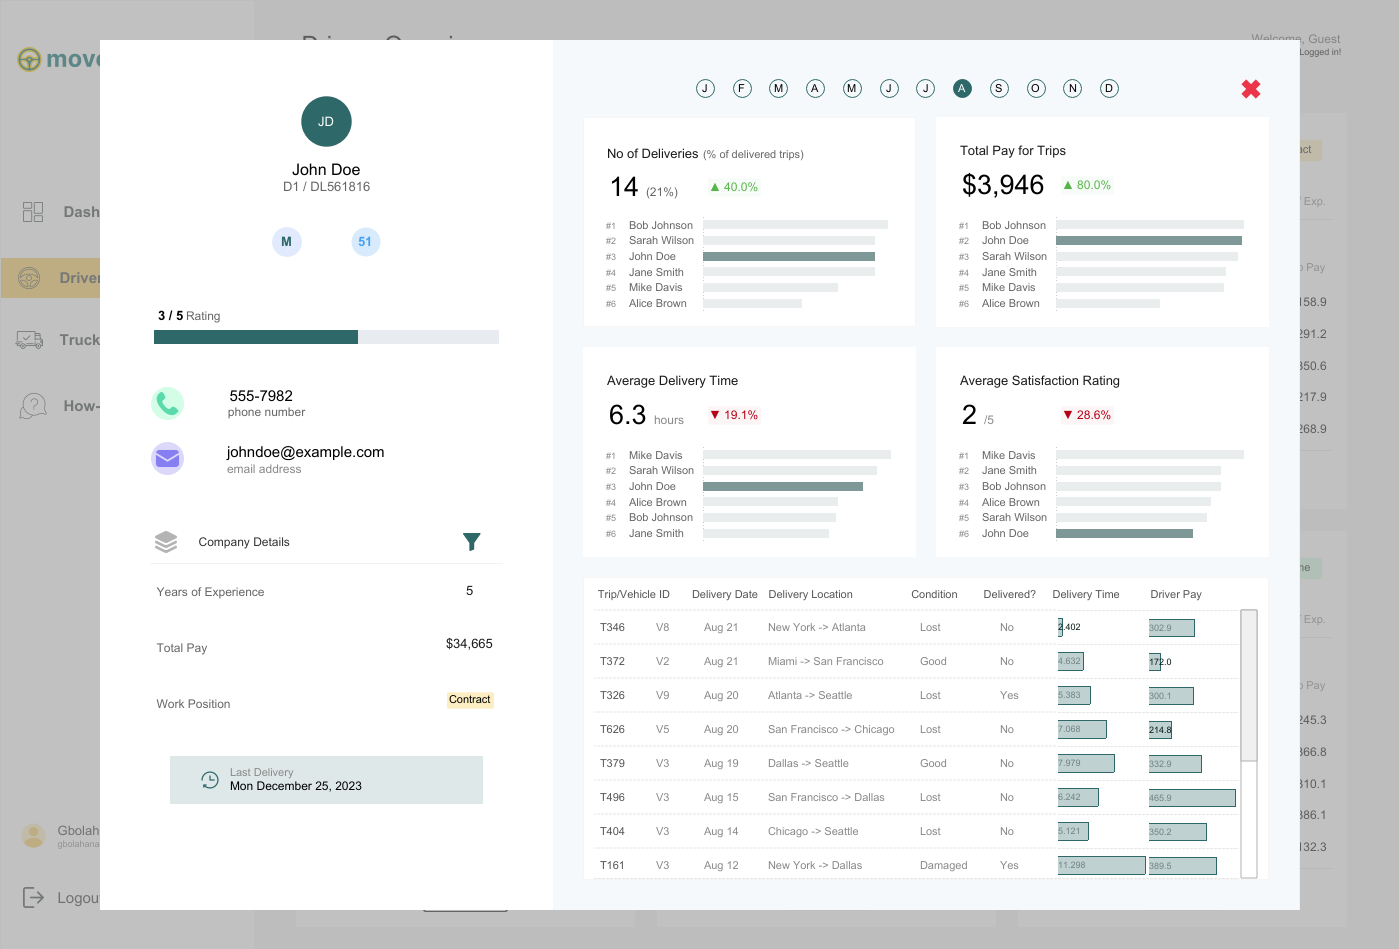The image size is (1399, 949).
Task: Close the driver profile with red X
Action: pyautogui.click(x=1250, y=89)
